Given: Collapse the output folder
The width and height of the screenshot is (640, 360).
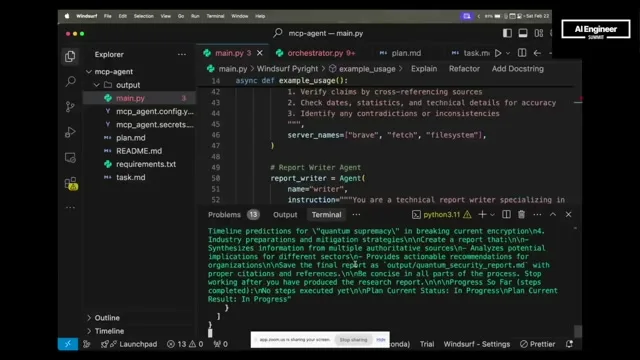Looking at the screenshot, I should coord(97,85).
